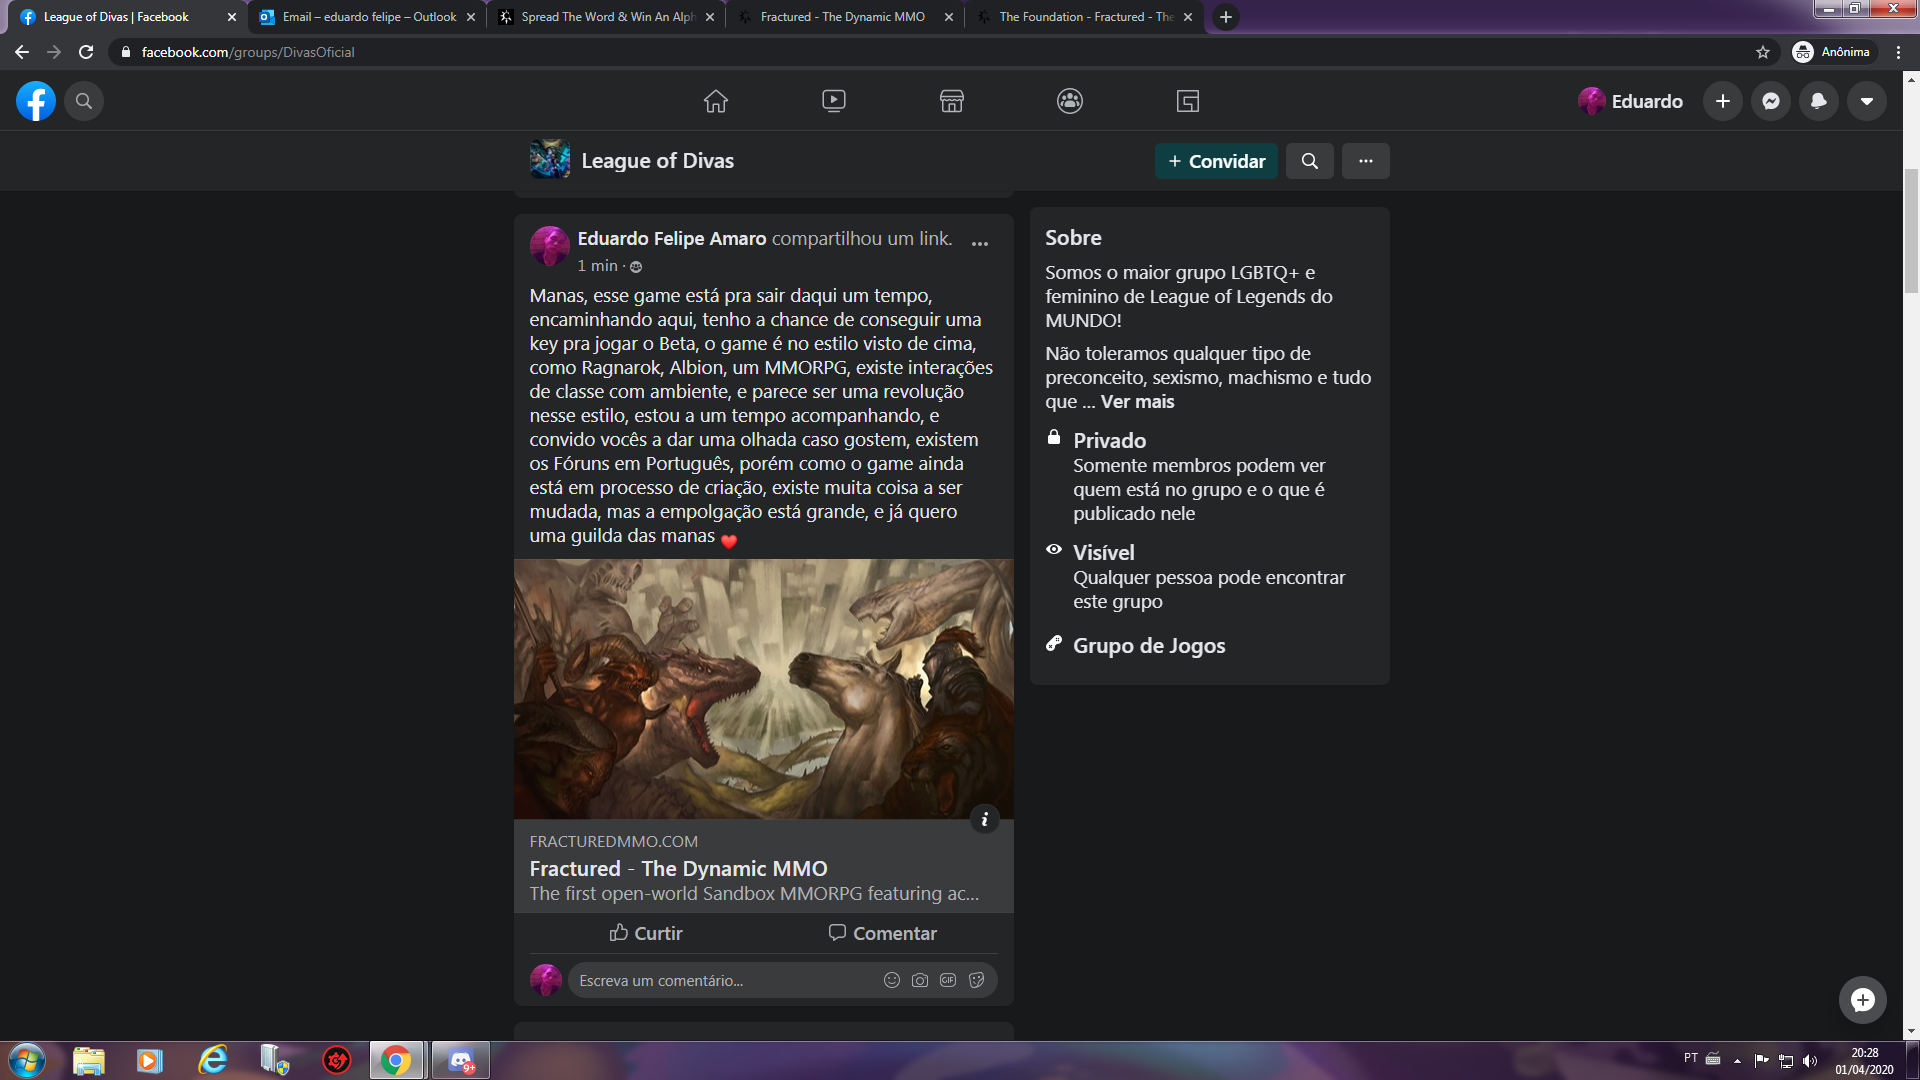Image resolution: width=1920 pixels, height=1080 pixels.
Task: Show hidden tray icons arrow
Action: click(x=1737, y=1061)
